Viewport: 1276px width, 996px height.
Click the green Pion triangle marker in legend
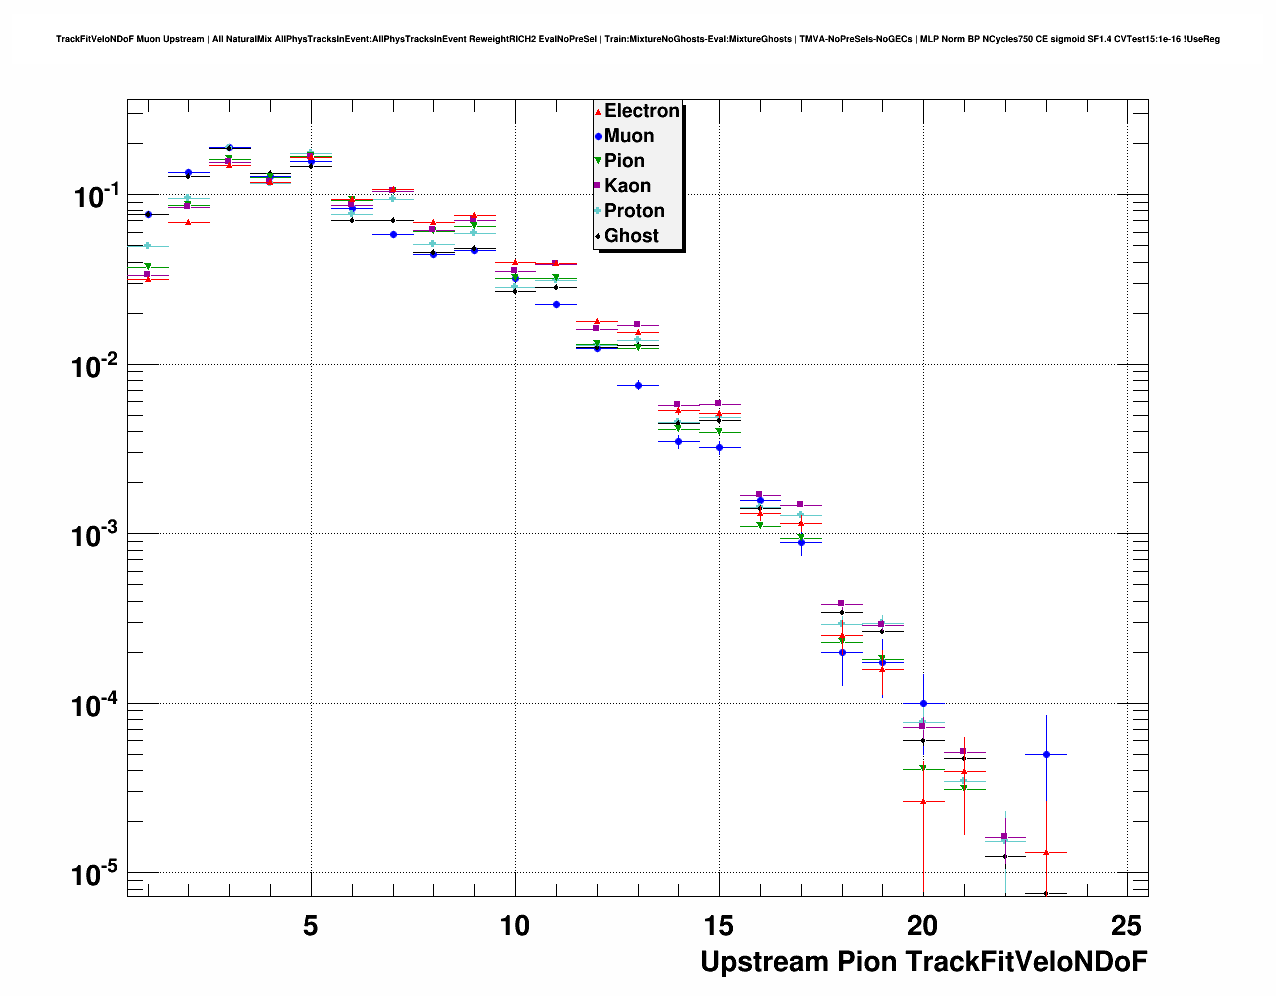coord(598,161)
